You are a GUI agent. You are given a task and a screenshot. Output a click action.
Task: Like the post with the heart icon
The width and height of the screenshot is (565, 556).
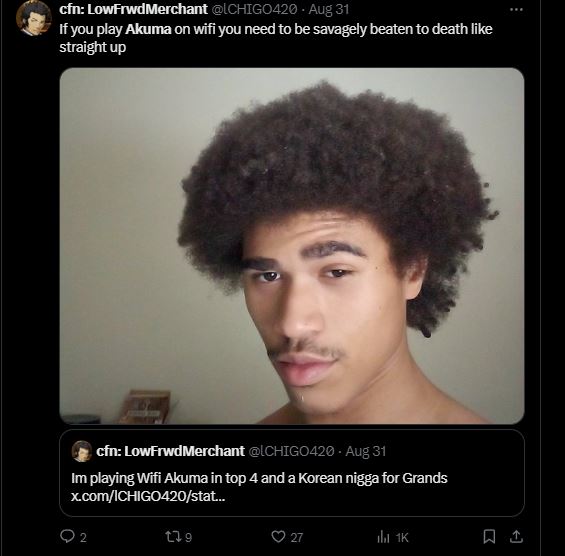point(278,536)
